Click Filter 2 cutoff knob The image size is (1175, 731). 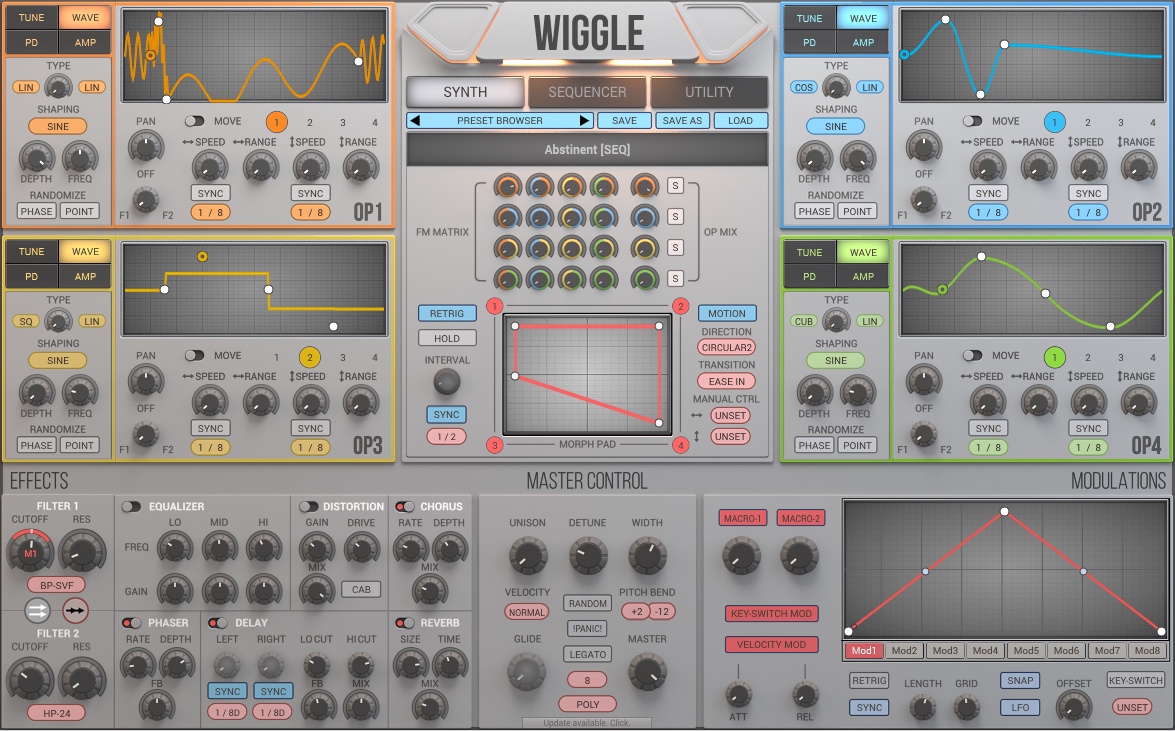(30, 679)
